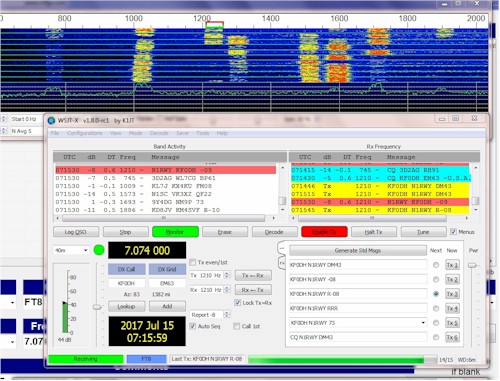500x381 pixels.
Task: Open the Configurations menu
Action: 85,133
